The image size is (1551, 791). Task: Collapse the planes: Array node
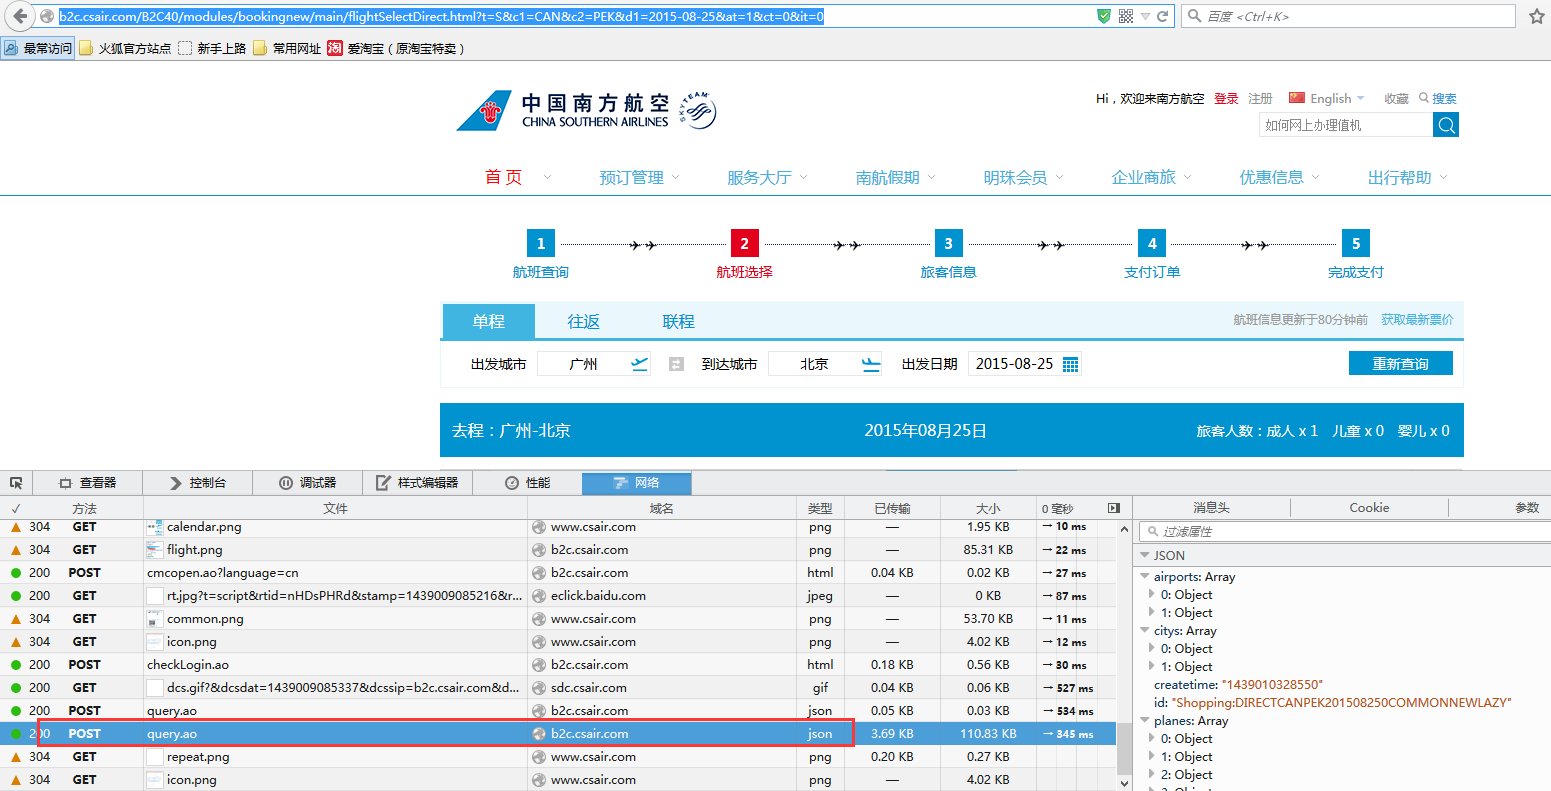[x=1145, y=721]
